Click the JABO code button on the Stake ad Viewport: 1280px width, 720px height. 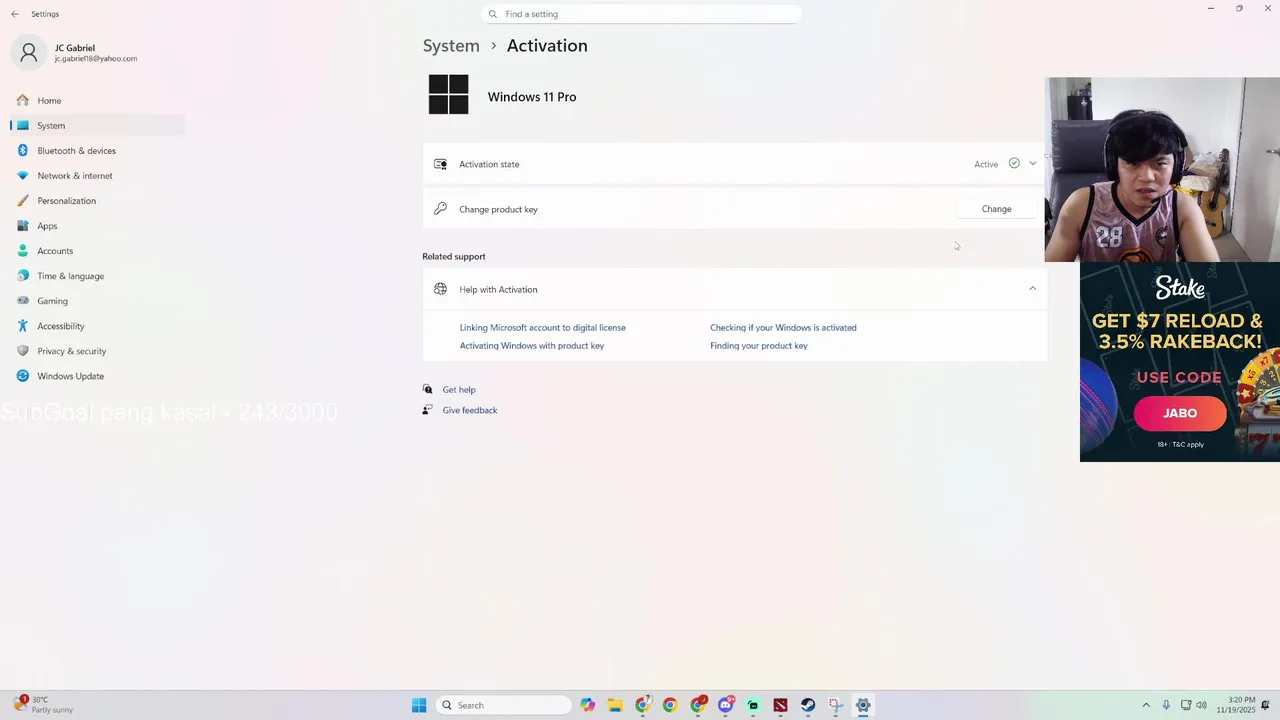(1180, 413)
